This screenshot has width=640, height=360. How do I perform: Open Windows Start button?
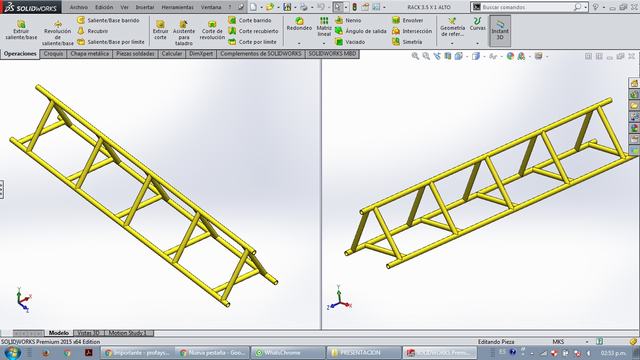12,352
